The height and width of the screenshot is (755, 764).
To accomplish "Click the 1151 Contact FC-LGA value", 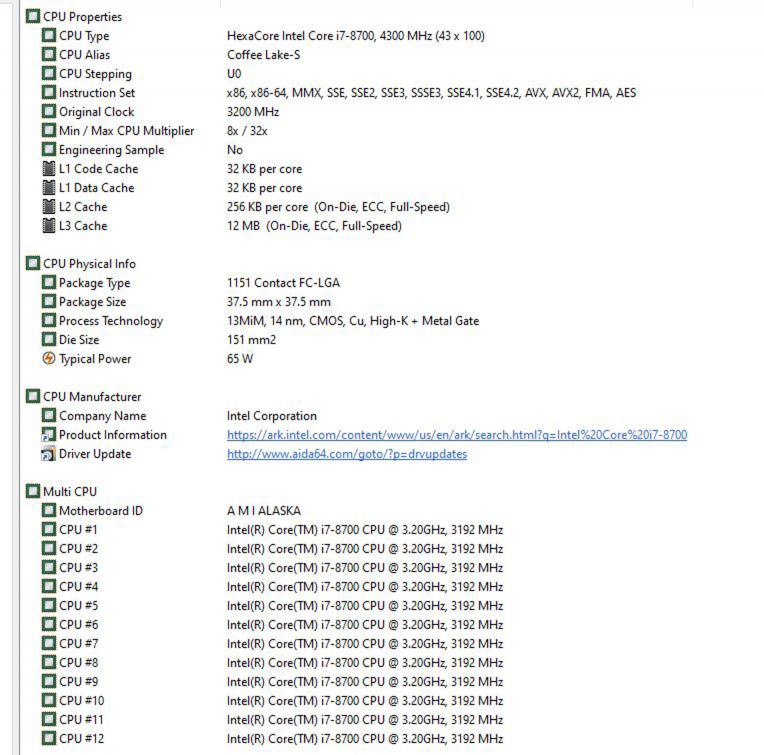I will [283, 283].
